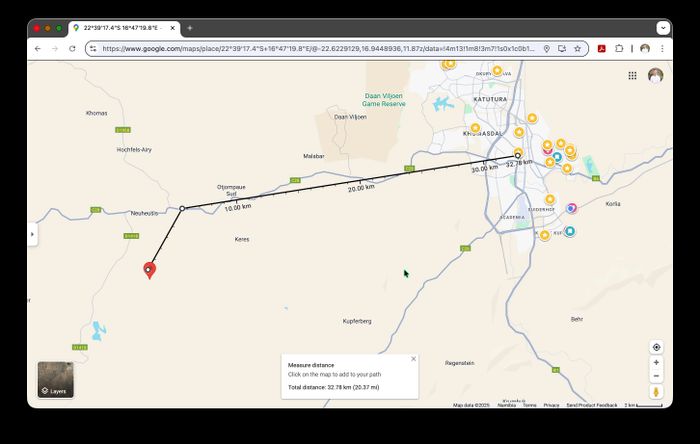Zoom out with the minus button

coord(656,376)
